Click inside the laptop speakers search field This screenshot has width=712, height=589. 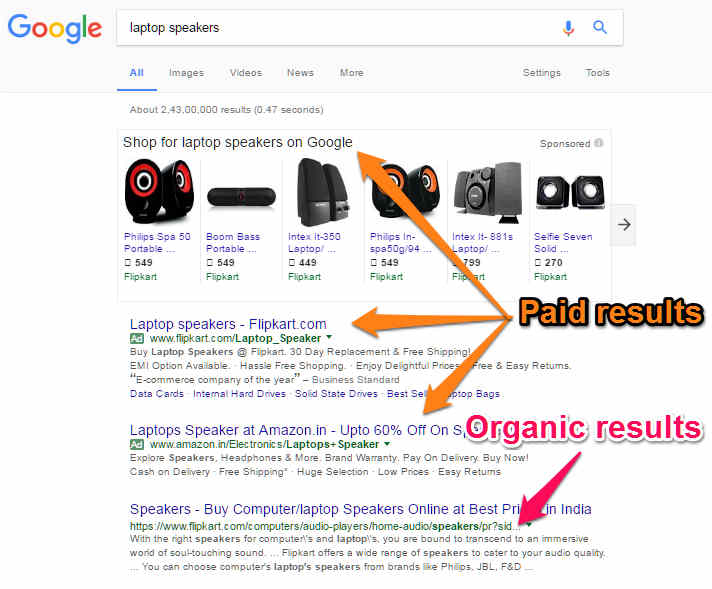336,28
